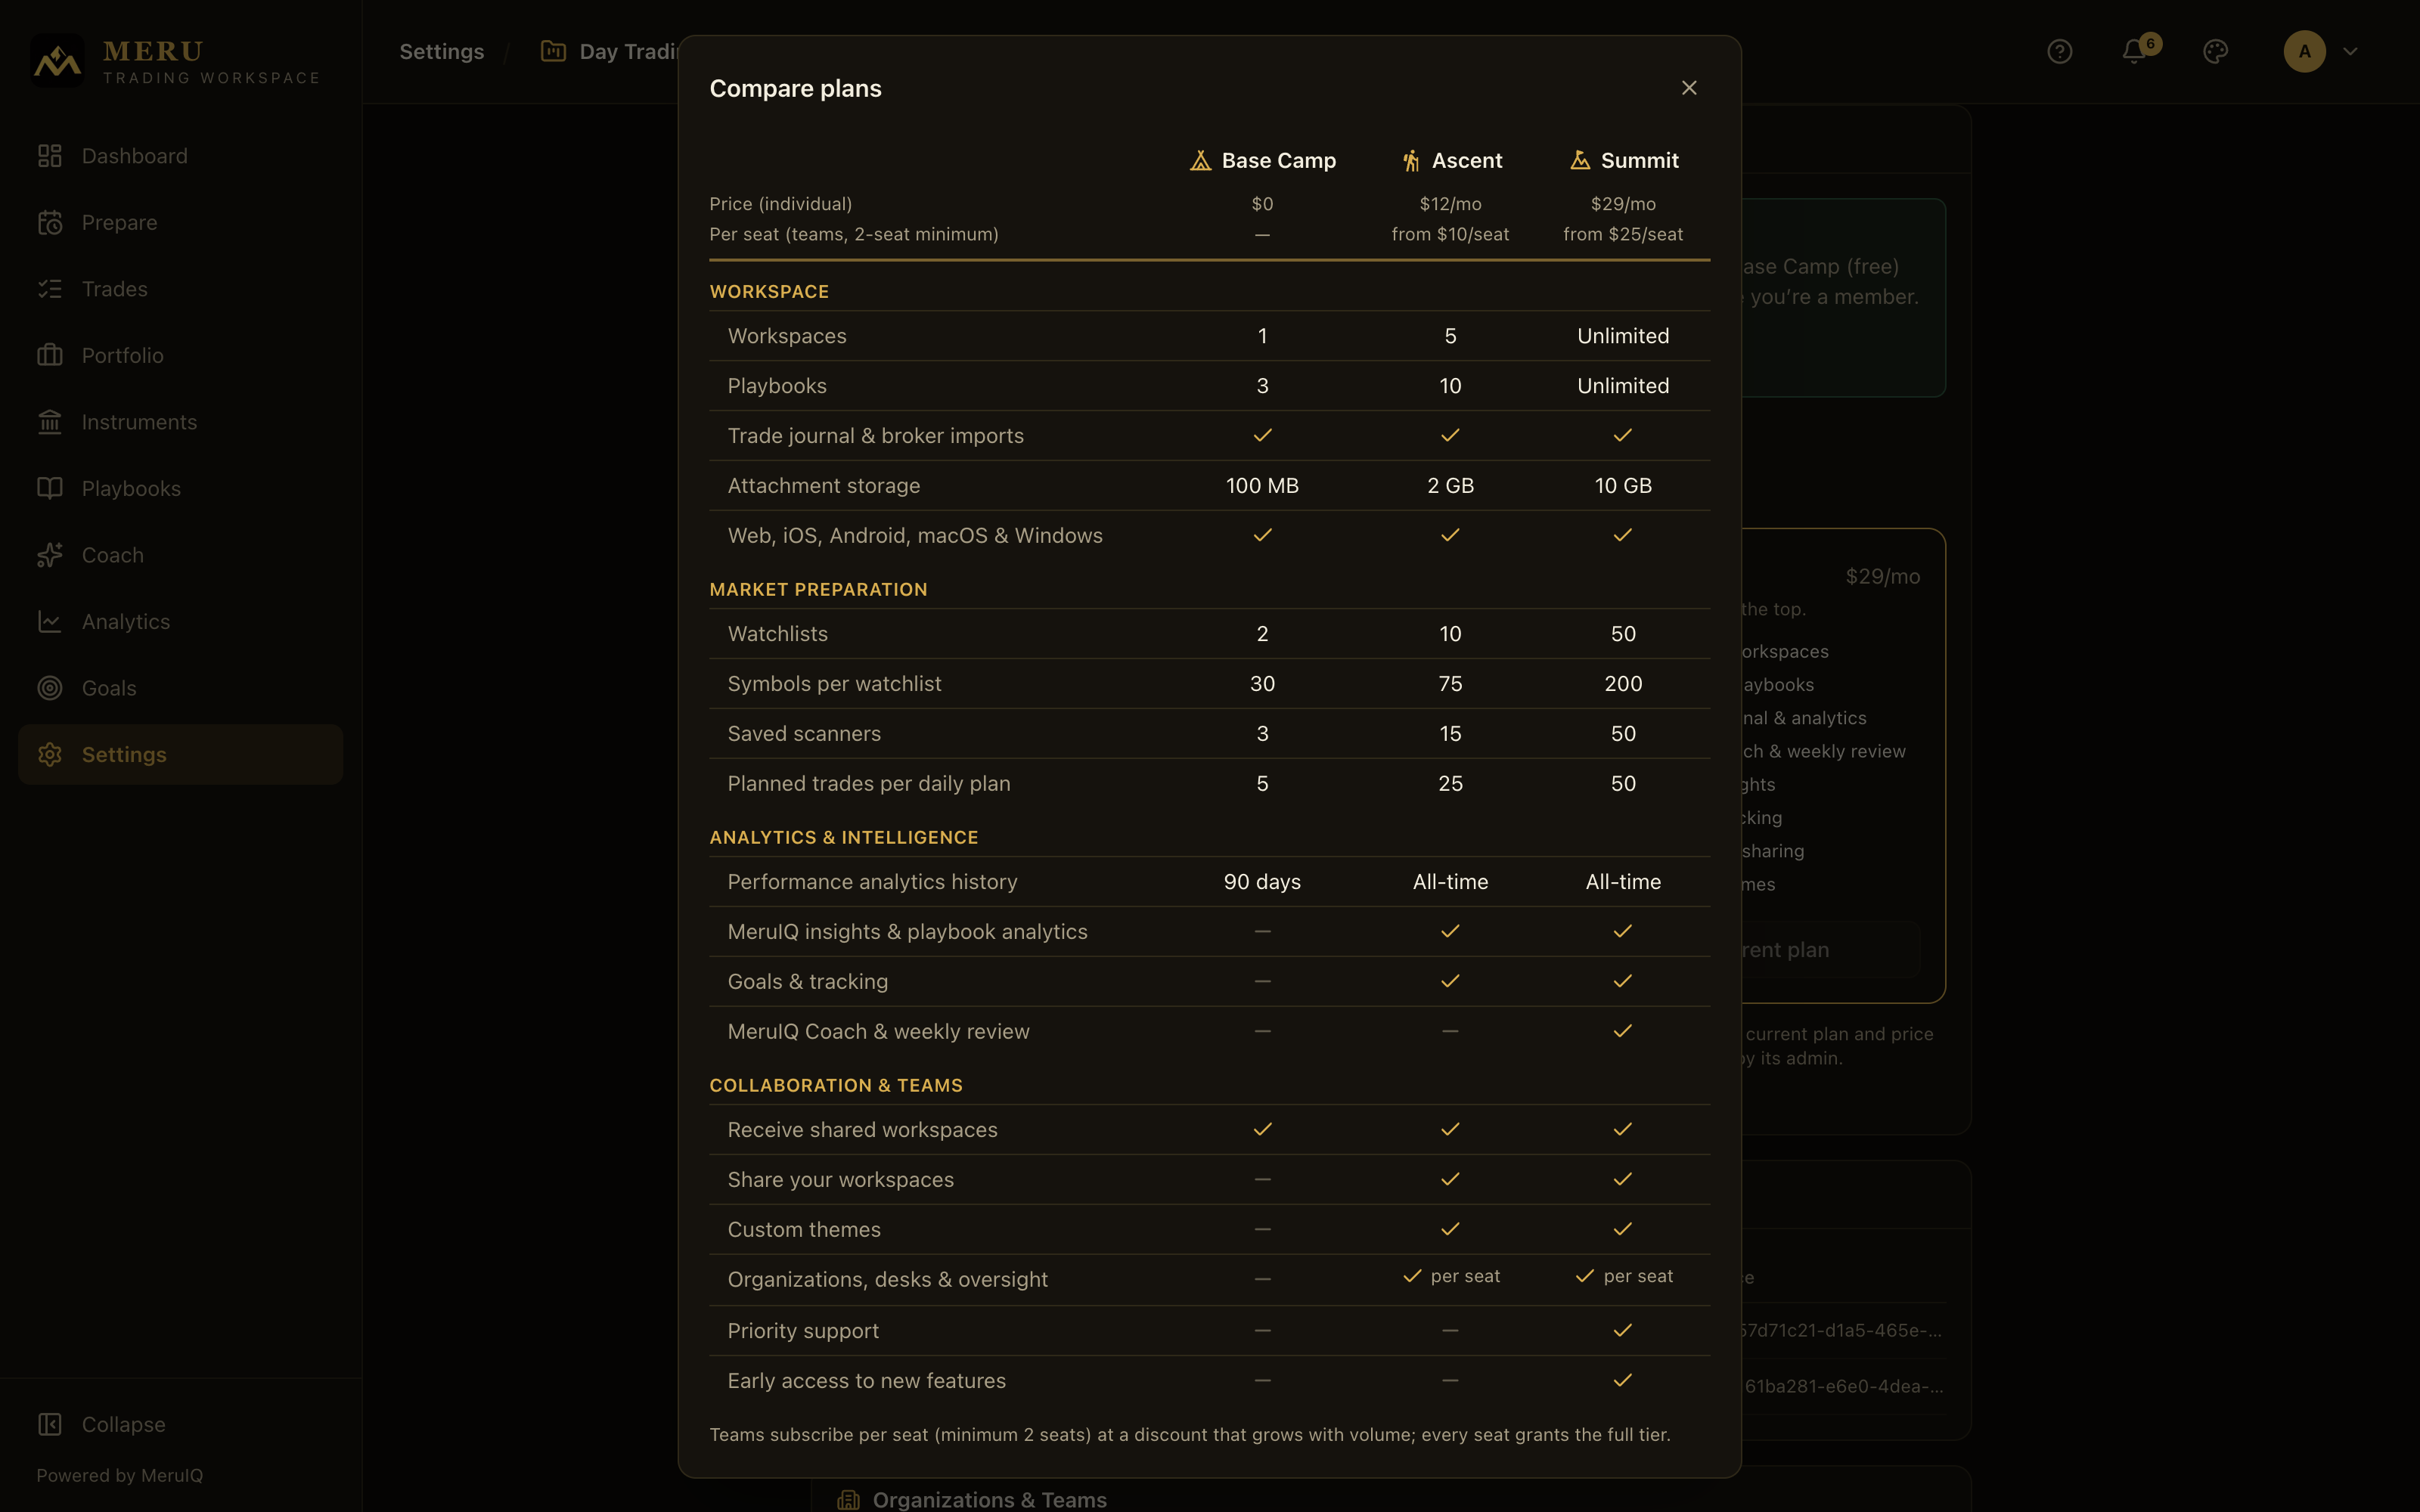Click the Meru mountain logo
This screenshot has width=2420, height=1512.
coord(57,61)
